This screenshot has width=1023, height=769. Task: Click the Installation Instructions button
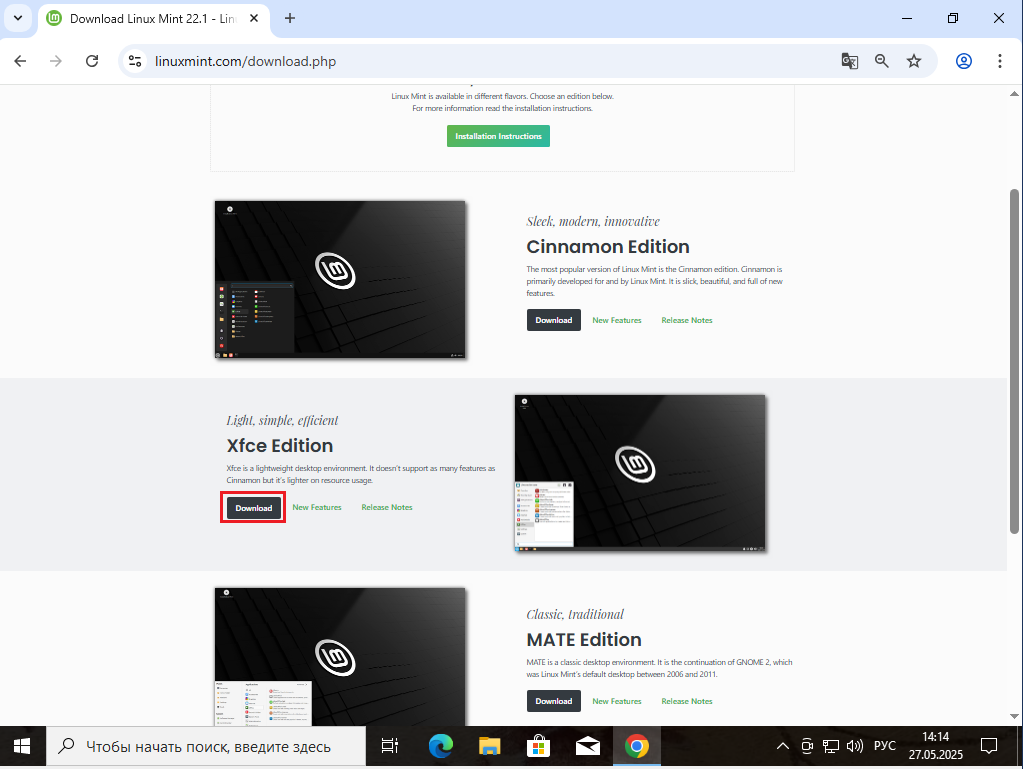coord(498,136)
